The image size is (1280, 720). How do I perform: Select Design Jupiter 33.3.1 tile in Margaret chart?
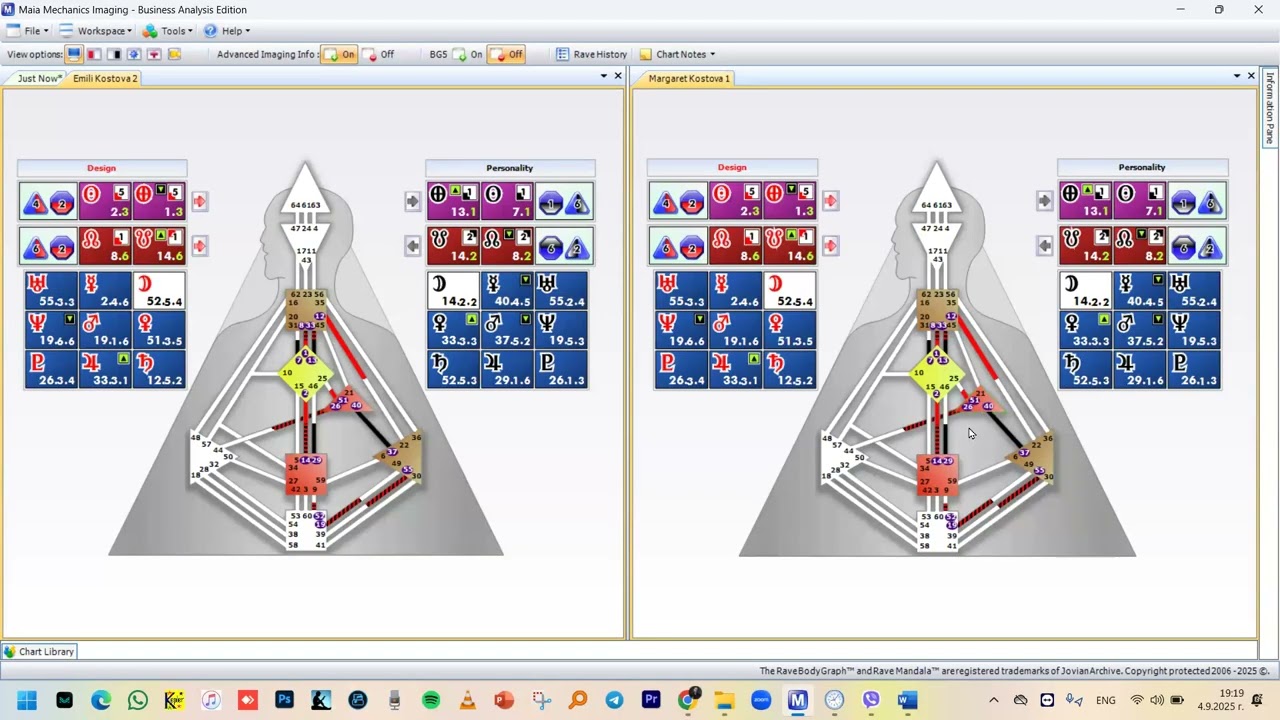(735, 369)
